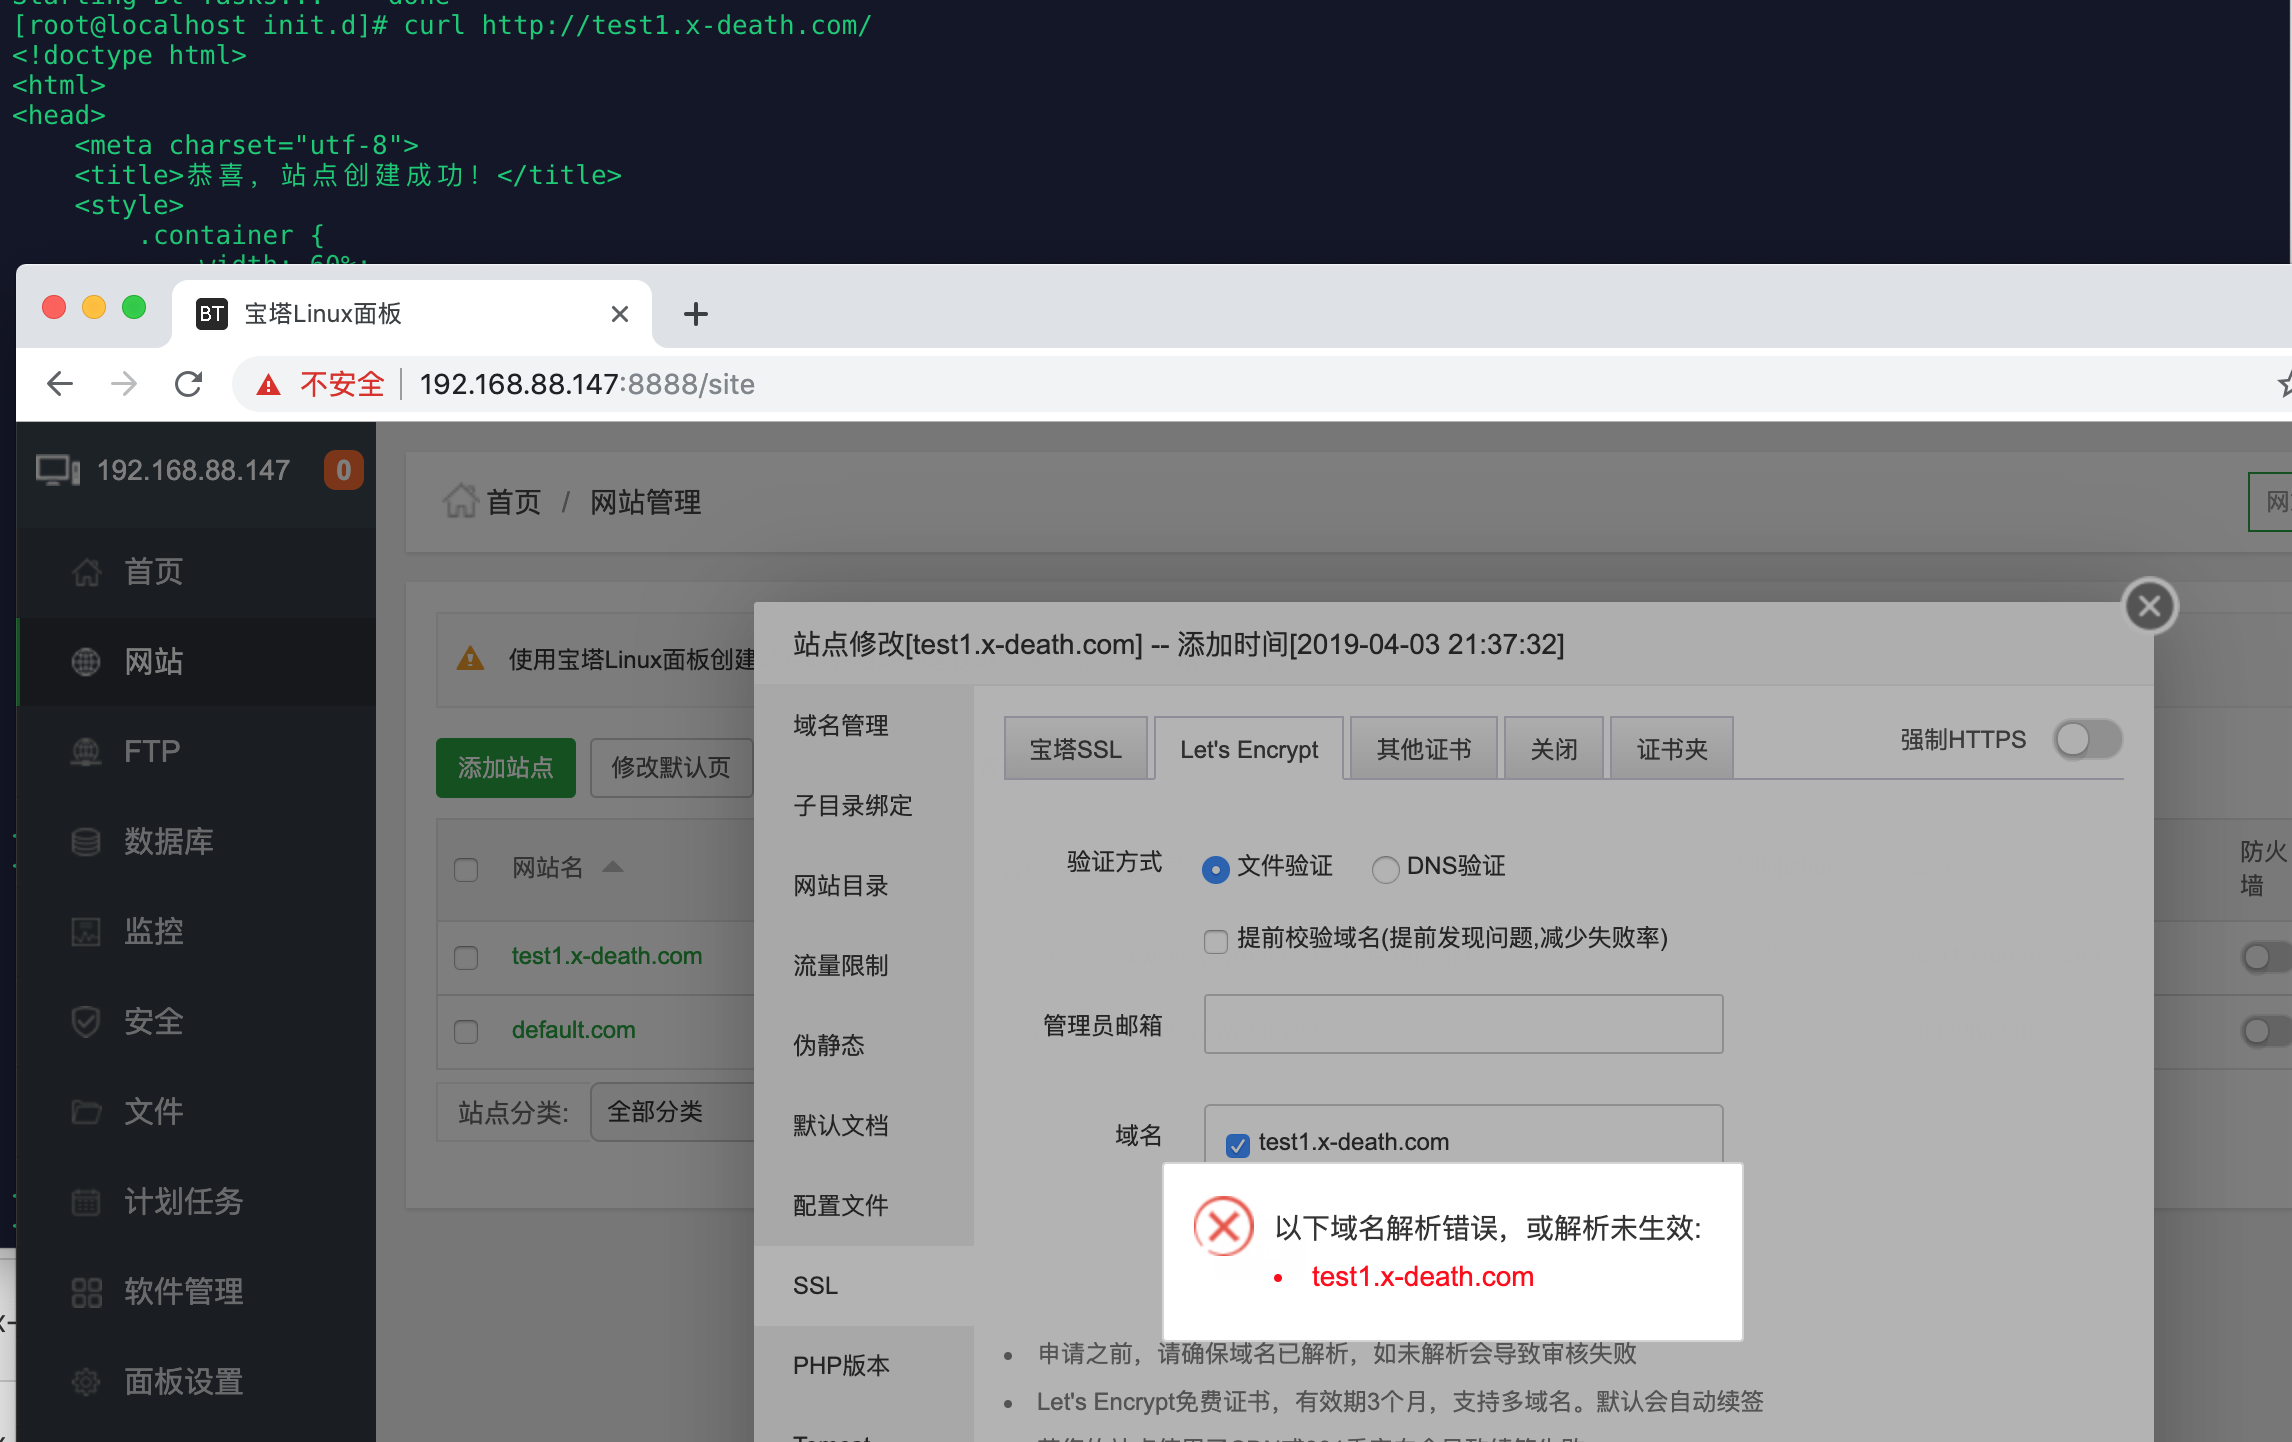Click the browser back arrow
The width and height of the screenshot is (2292, 1442).
click(x=60, y=384)
